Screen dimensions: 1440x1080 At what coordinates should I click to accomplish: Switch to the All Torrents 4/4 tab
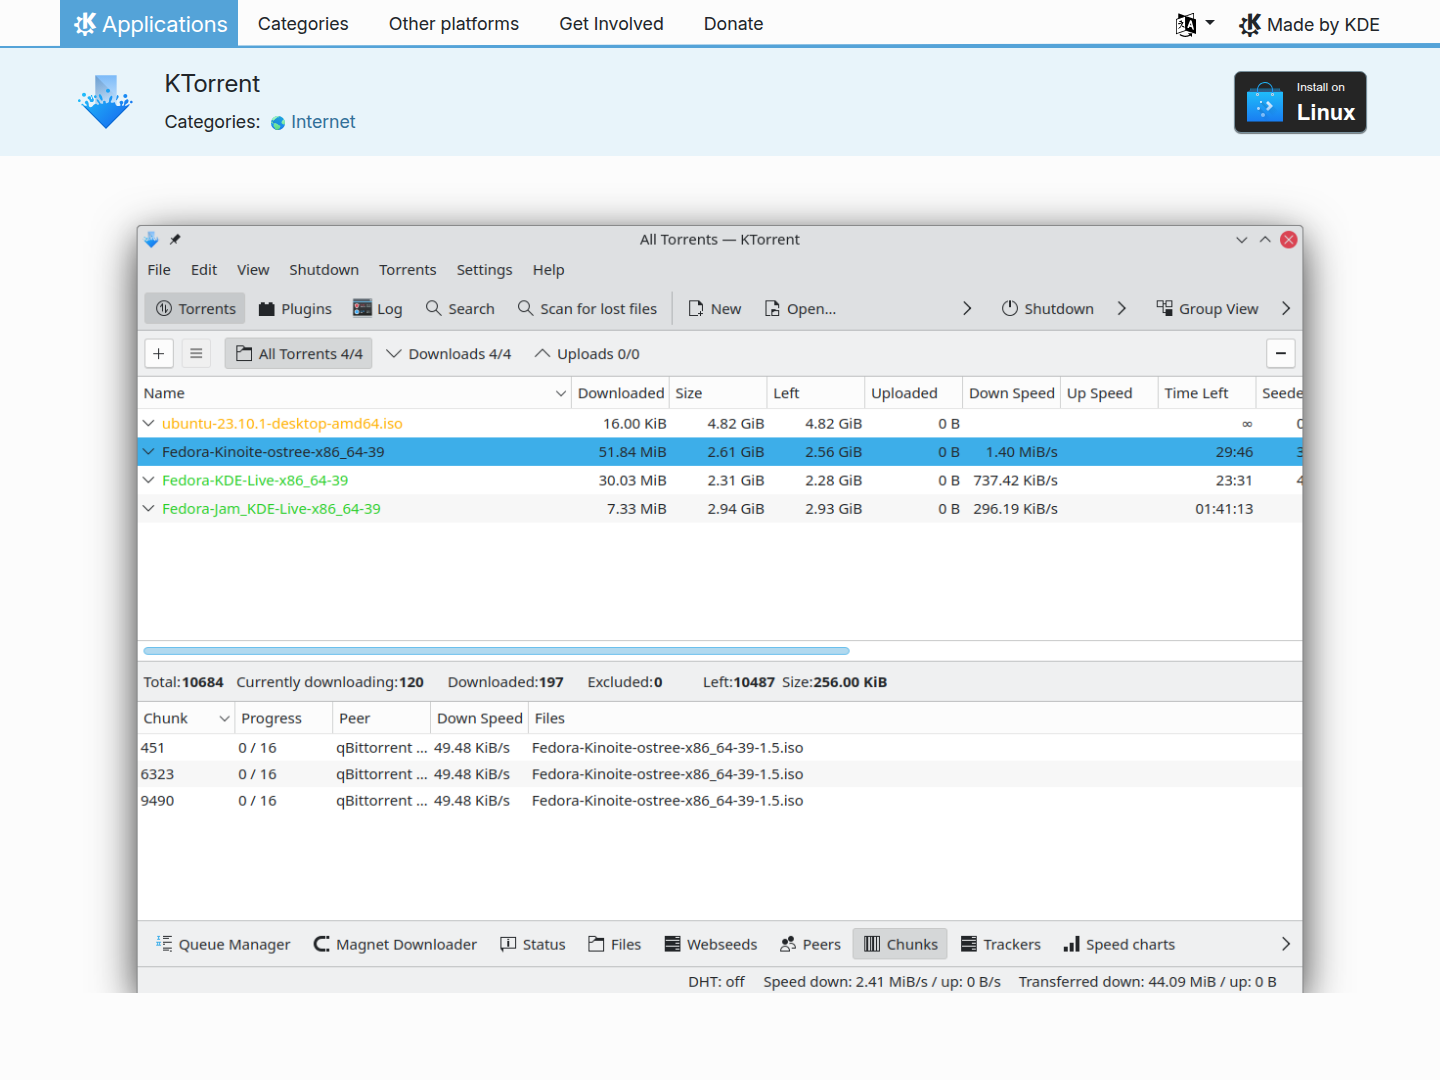tap(298, 353)
